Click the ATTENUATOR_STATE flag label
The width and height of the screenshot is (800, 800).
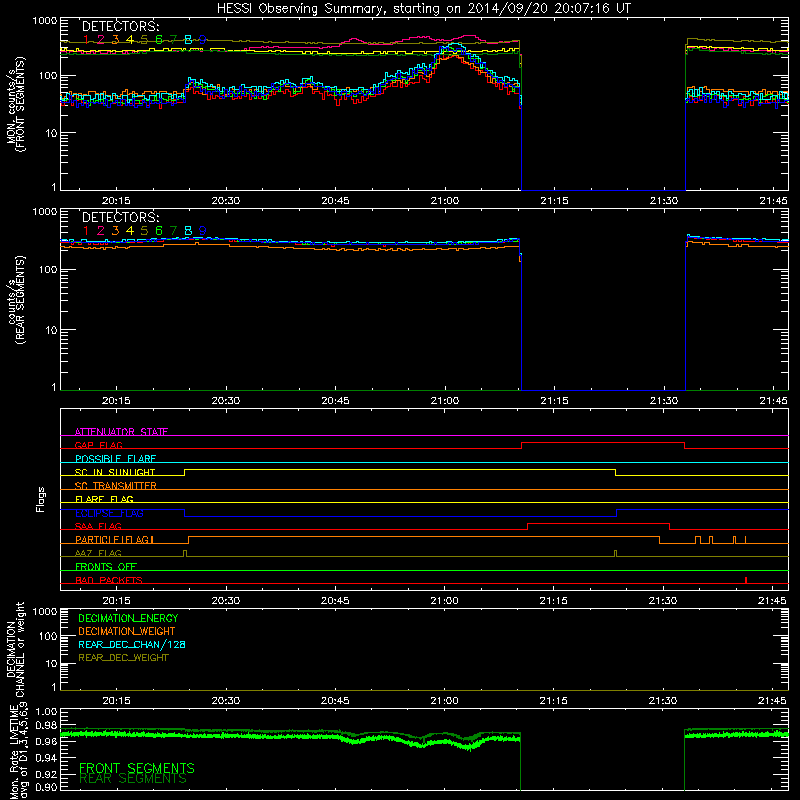point(121,432)
